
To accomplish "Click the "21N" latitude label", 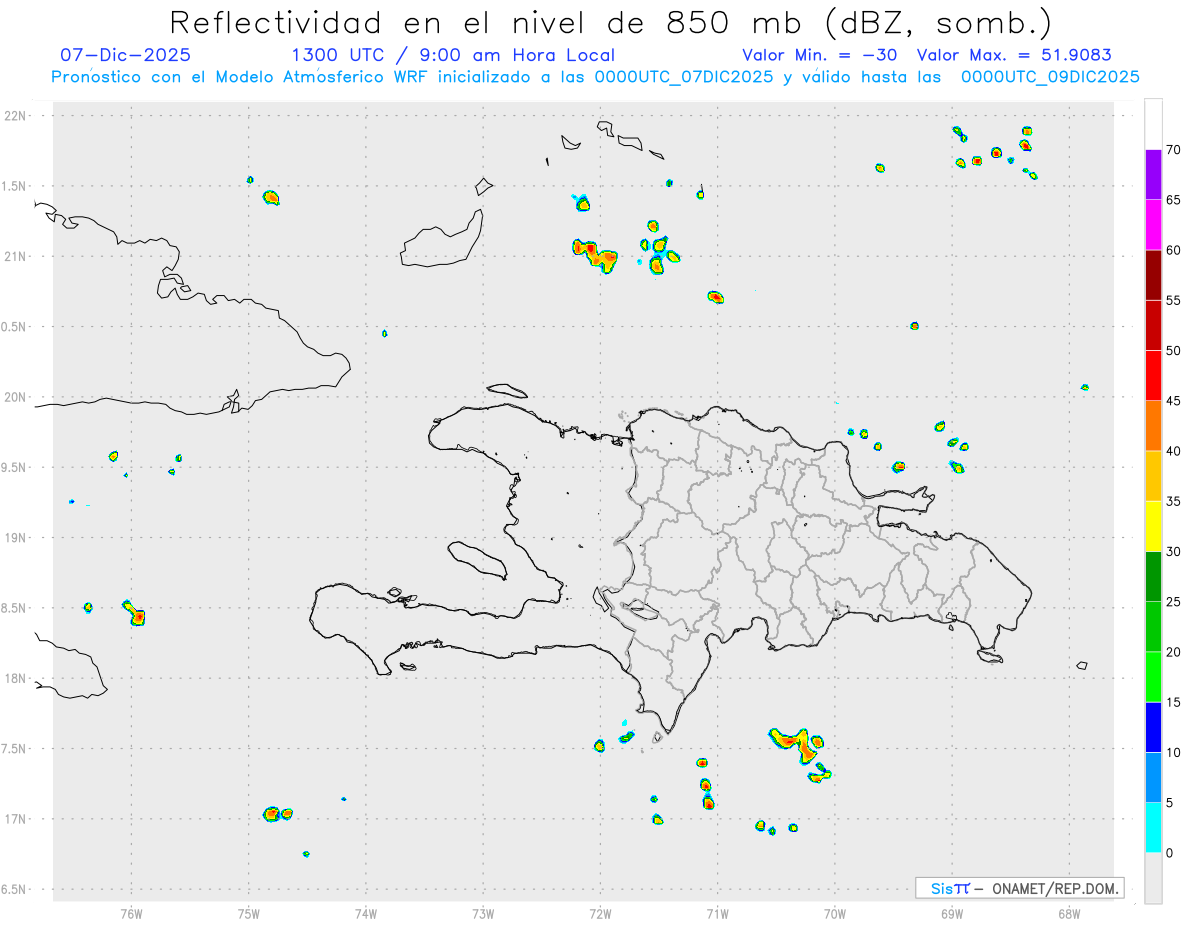I will [x=17, y=256].
